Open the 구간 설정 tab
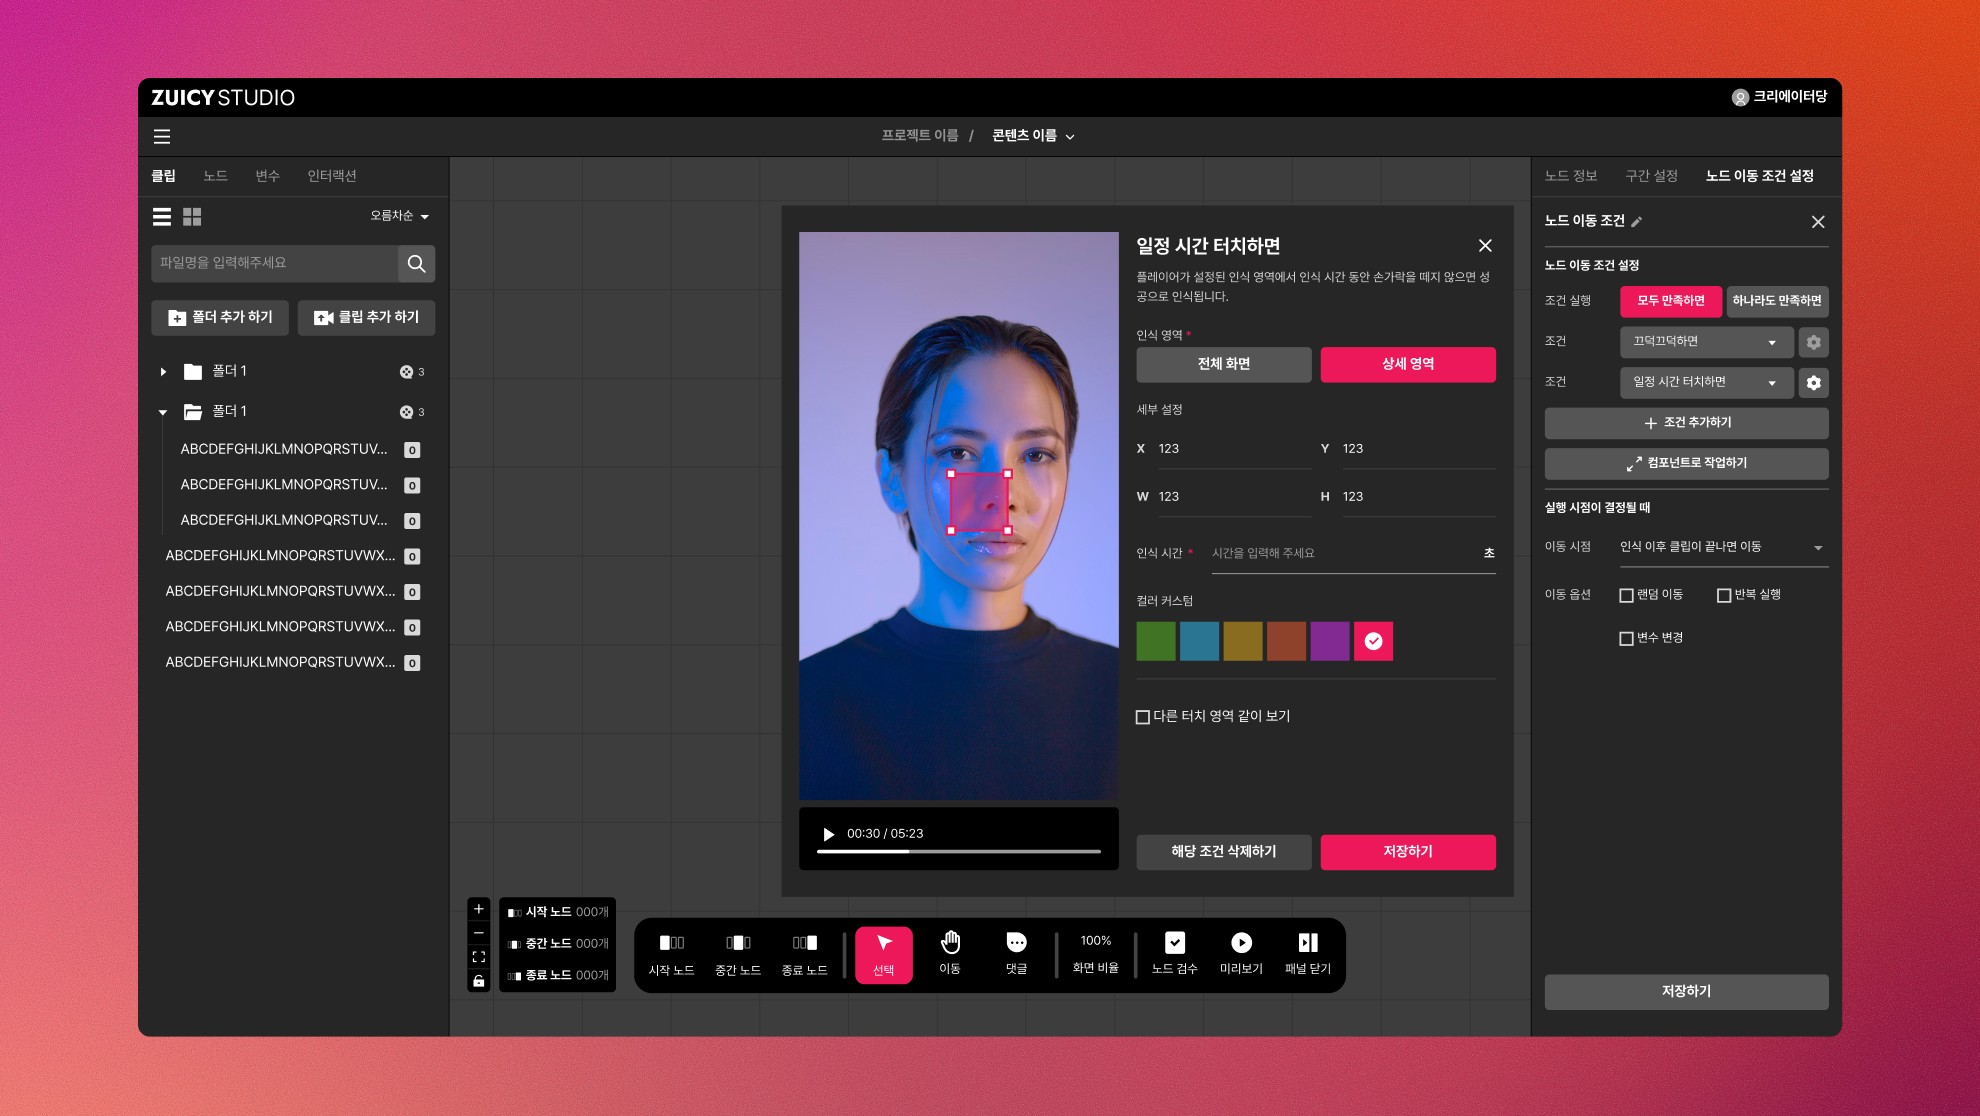Viewport: 1980px width, 1116px height. pos(1650,176)
